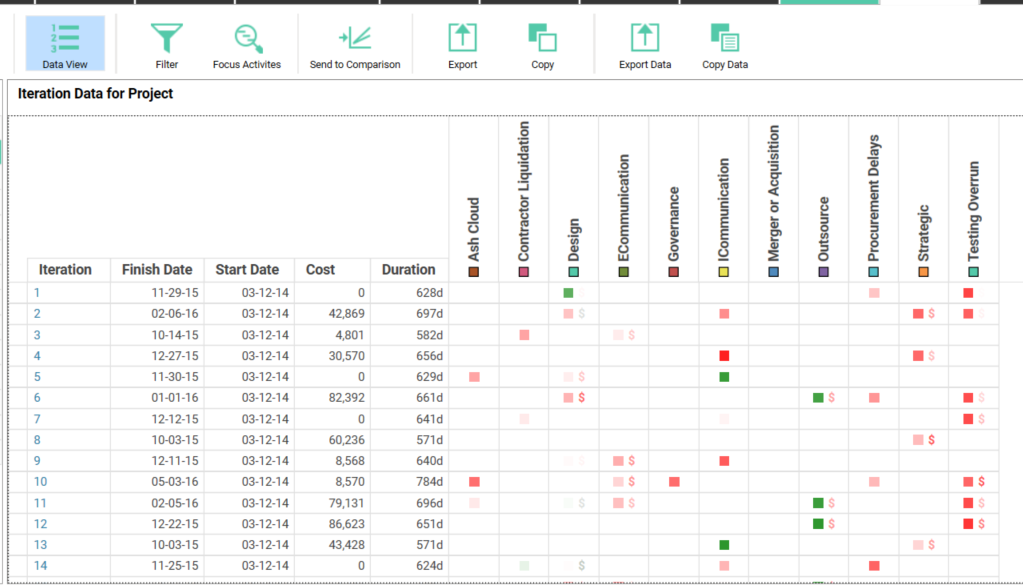Select the Testing Overrun column header

tap(974, 210)
